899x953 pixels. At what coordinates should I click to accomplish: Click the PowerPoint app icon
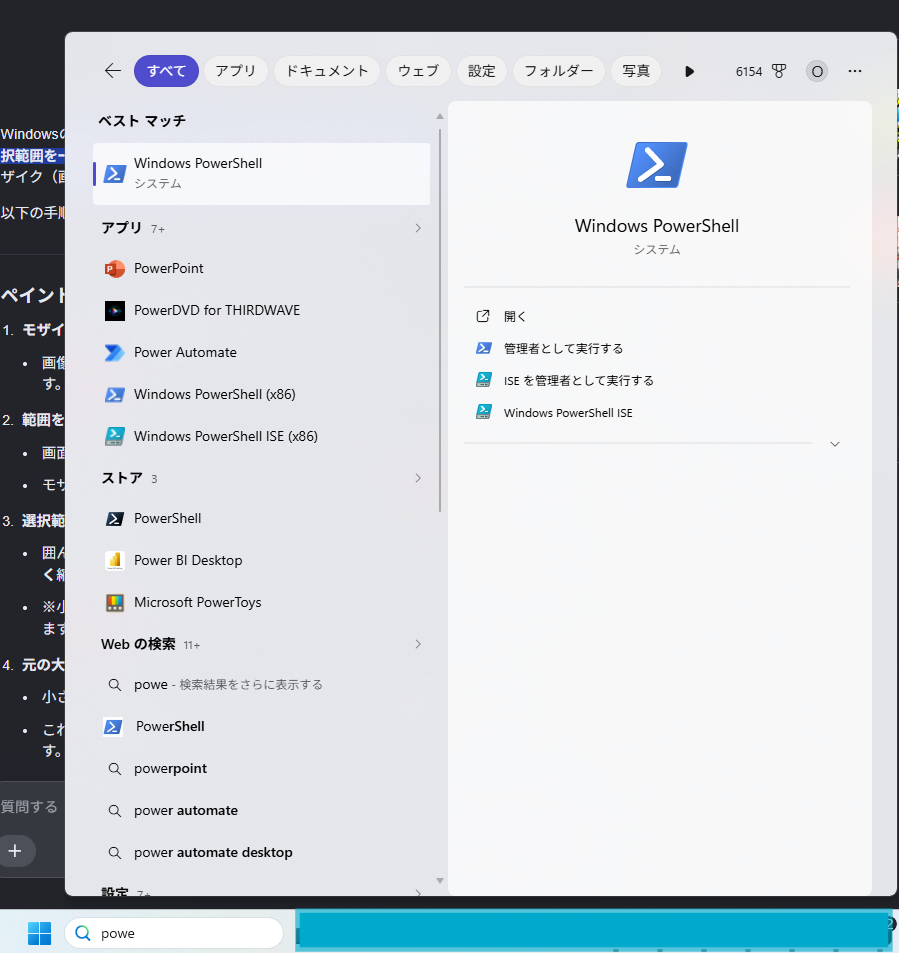(115, 269)
